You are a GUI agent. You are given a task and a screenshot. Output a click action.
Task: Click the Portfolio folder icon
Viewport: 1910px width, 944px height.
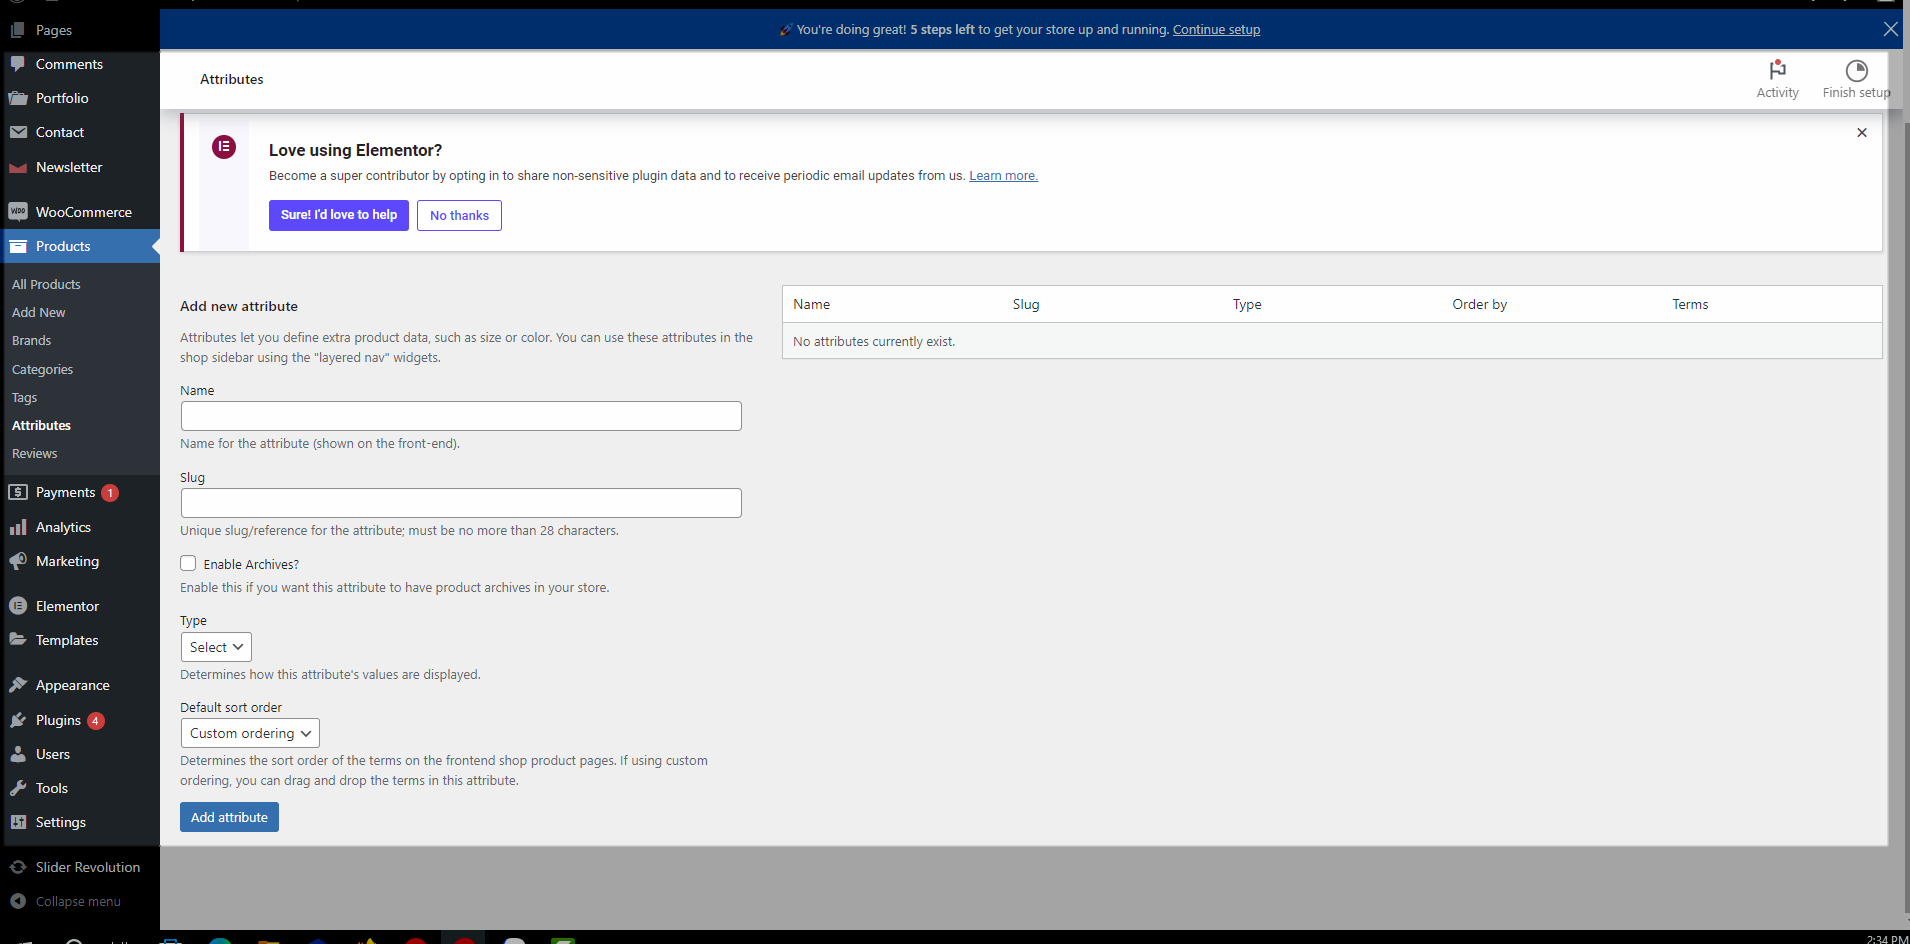[18, 98]
